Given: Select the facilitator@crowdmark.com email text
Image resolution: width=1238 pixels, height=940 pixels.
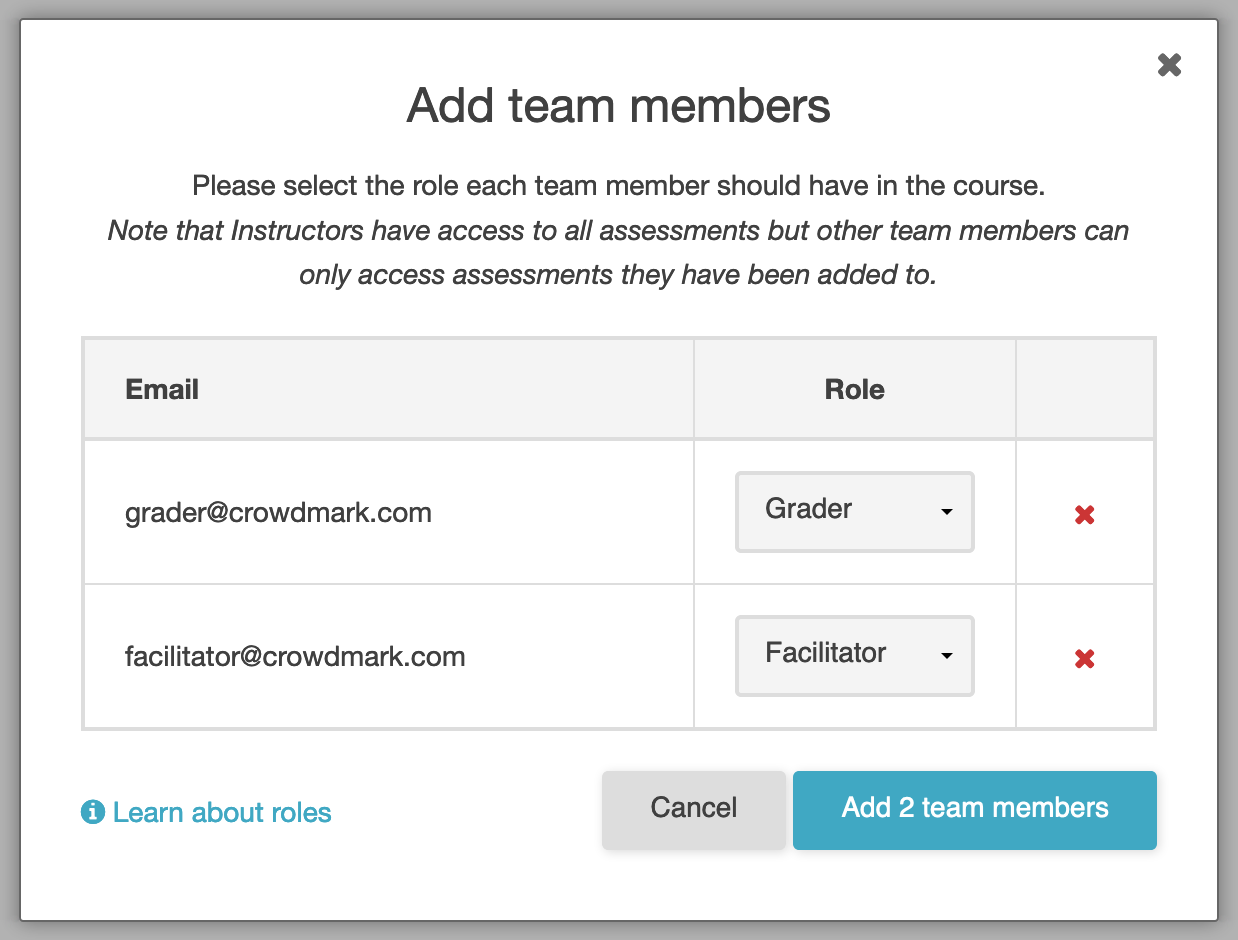Looking at the screenshot, I should (295, 657).
